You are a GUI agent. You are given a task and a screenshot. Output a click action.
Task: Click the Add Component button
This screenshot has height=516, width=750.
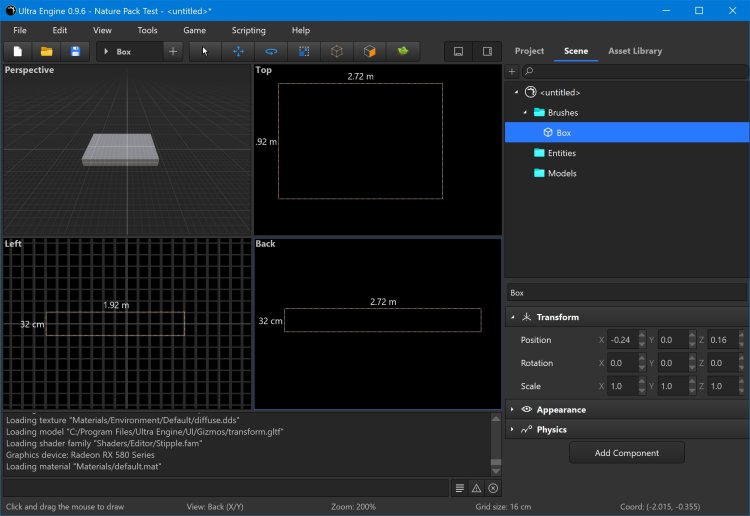[x=627, y=453]
